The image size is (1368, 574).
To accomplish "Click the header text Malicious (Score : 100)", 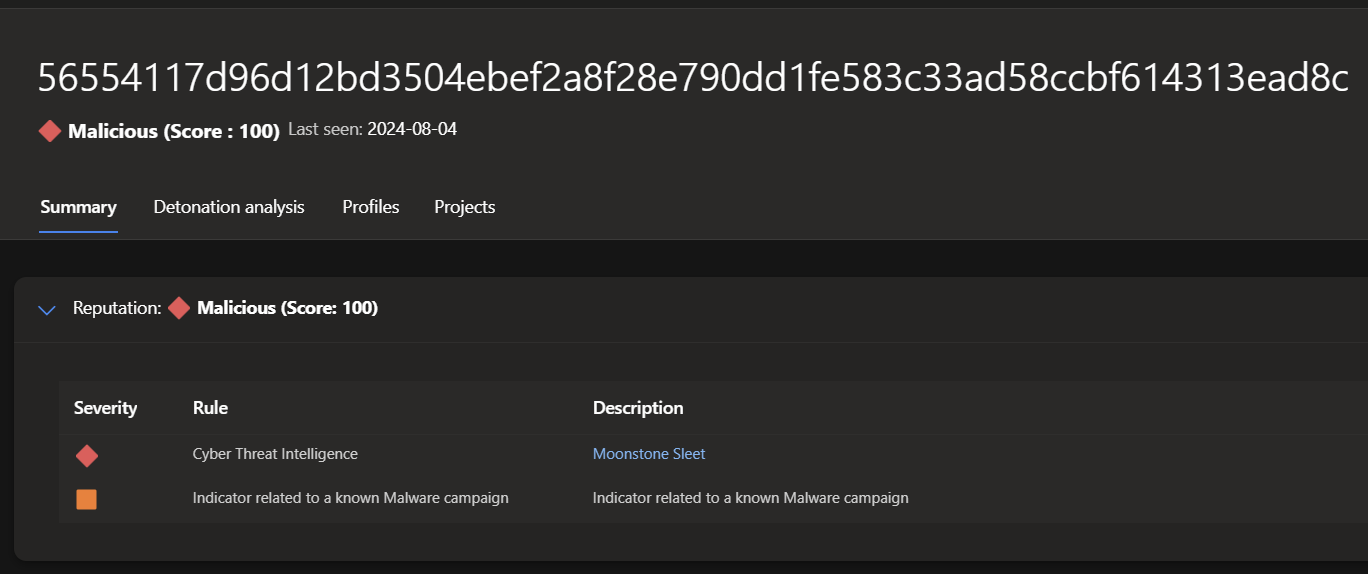I will tap(174, 131).
